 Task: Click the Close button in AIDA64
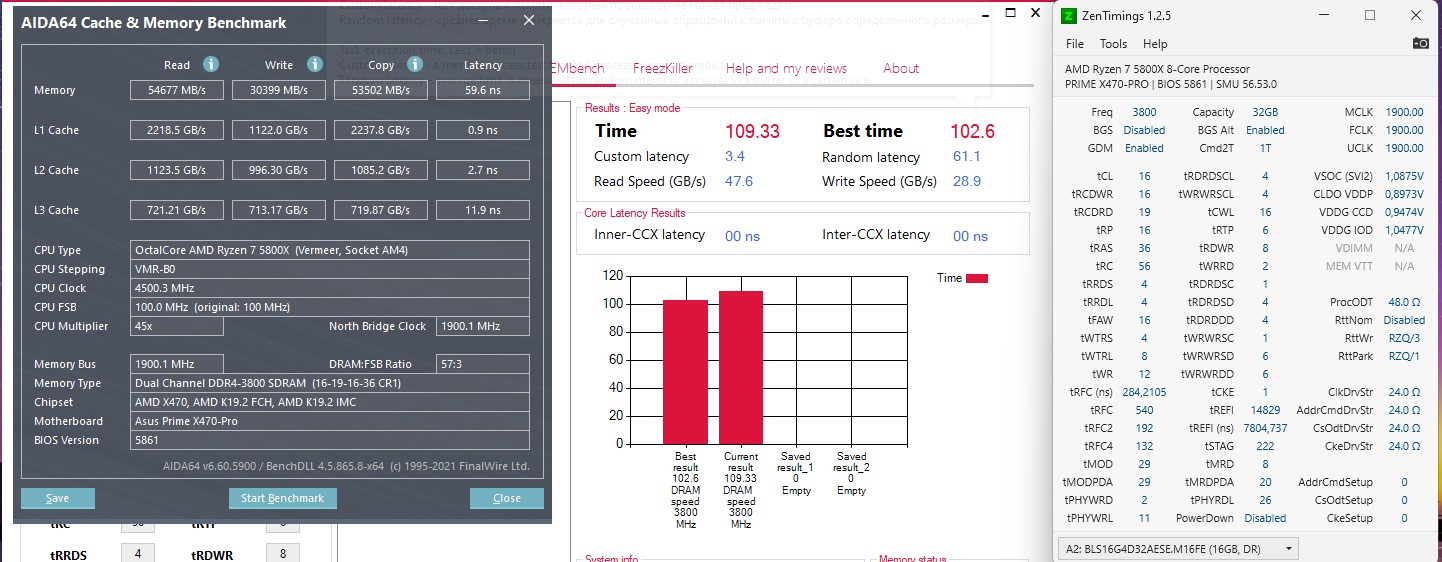pos(507,498)
